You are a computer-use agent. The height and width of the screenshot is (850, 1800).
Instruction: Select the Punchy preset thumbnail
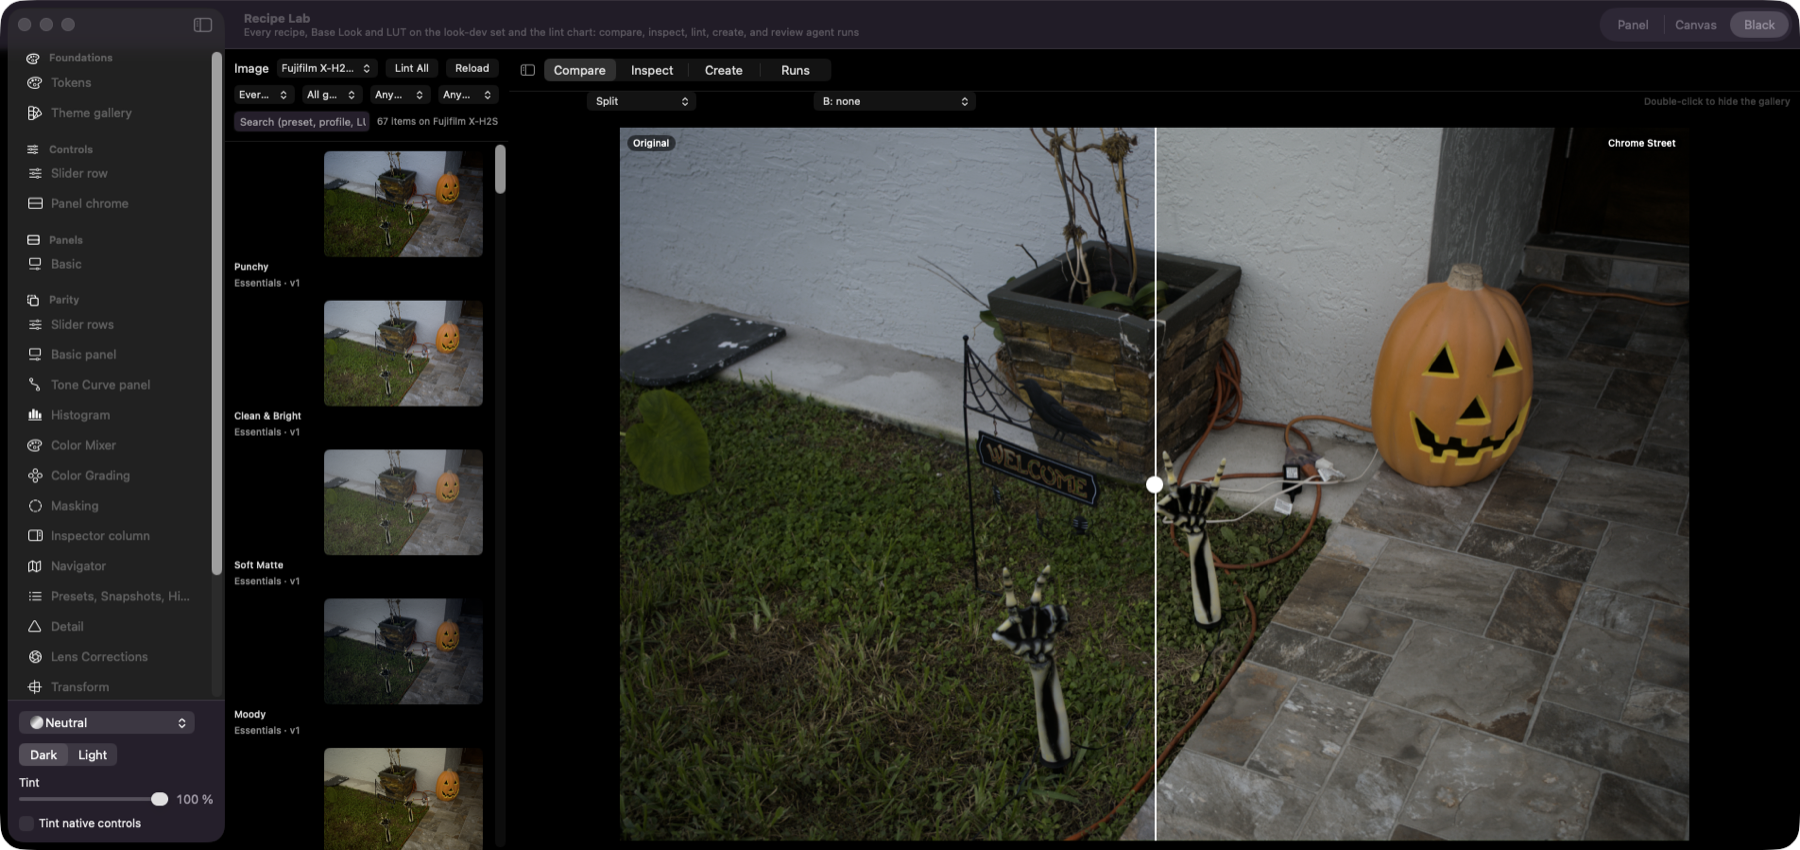click(403, 204)
